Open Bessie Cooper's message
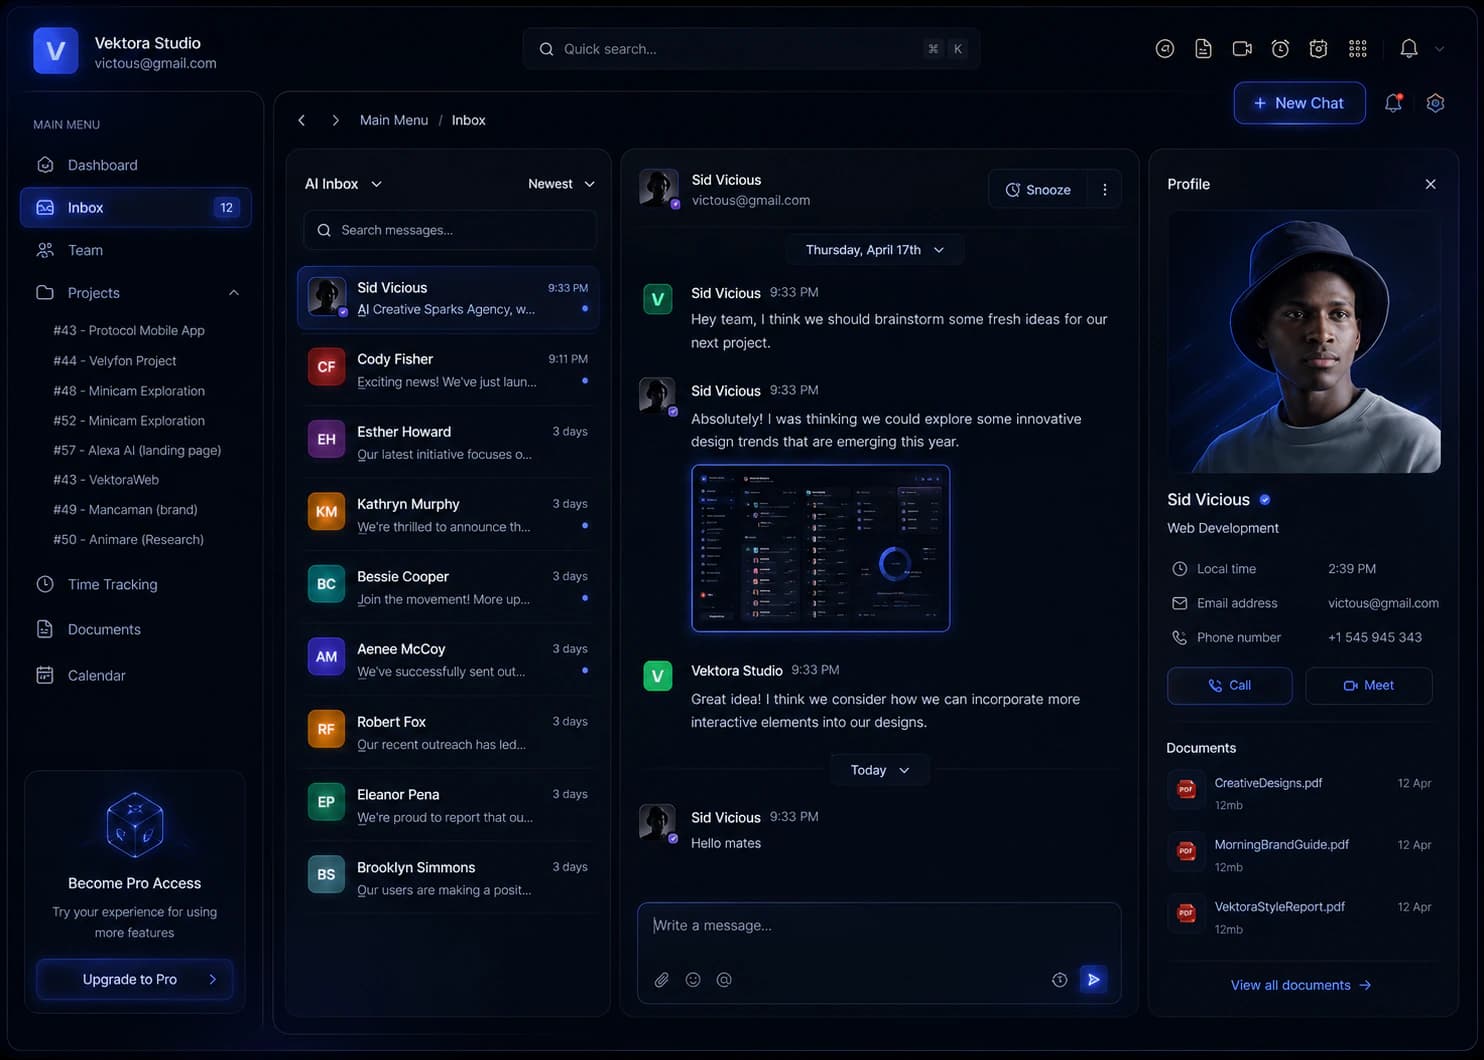This screenshot has height=1060, width=1484. click(x=448, y=587)
